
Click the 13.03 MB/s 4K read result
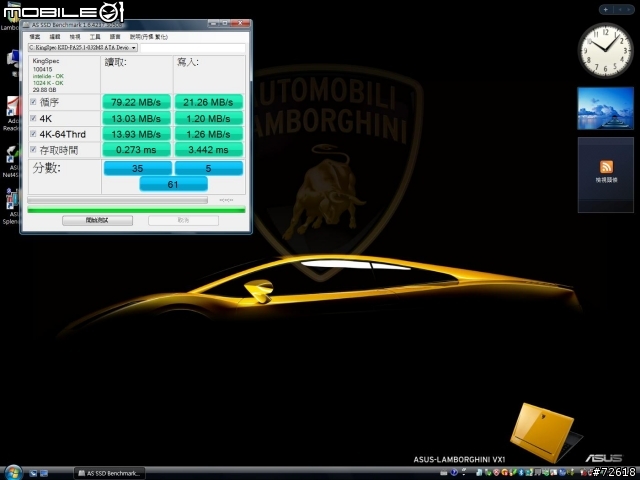pos(136,118)
